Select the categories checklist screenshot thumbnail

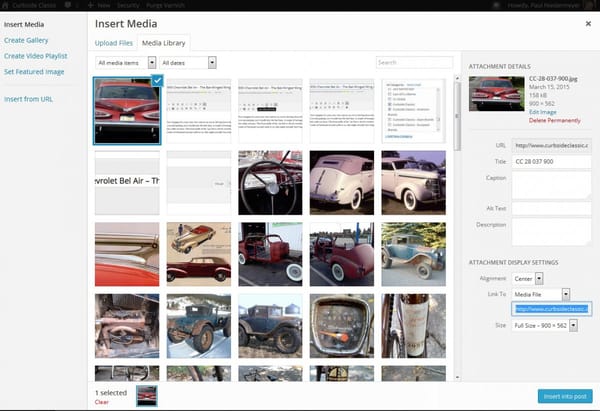413,111
